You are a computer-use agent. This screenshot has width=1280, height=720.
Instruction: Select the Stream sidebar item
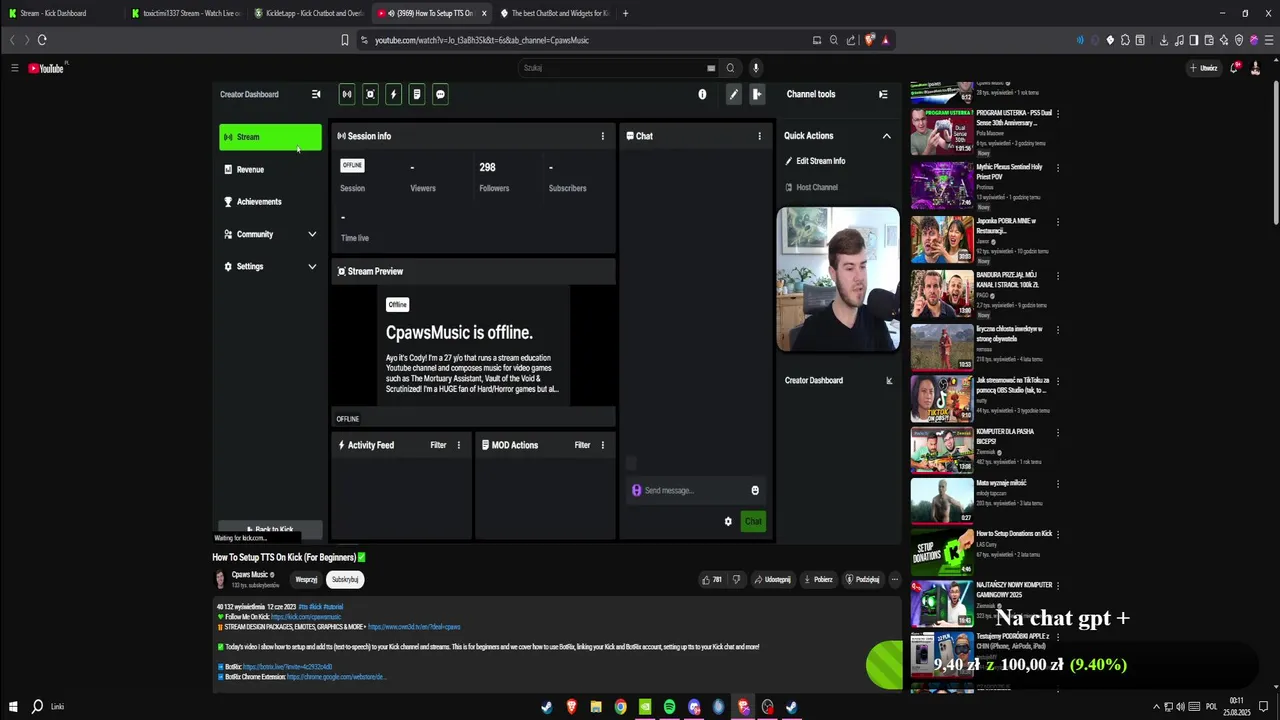270,137
